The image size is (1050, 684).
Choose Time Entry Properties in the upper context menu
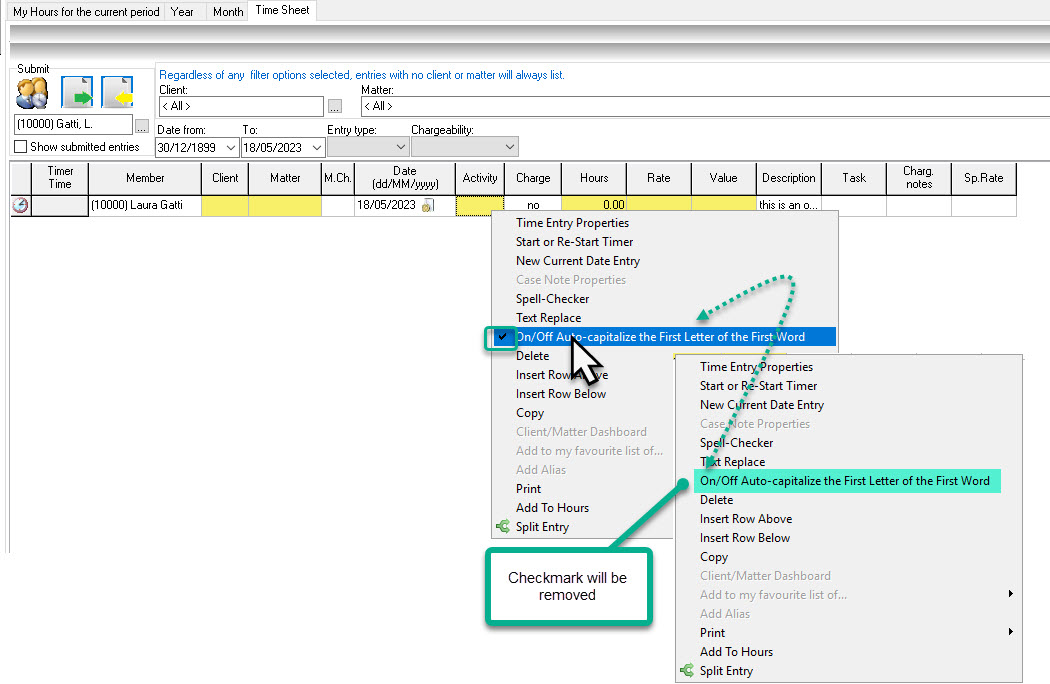(573, 223)
